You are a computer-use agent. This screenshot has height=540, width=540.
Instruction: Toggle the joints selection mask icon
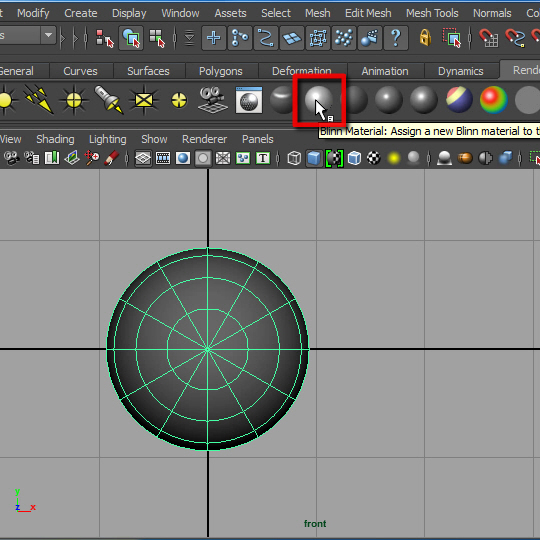(x=240, y=38)
